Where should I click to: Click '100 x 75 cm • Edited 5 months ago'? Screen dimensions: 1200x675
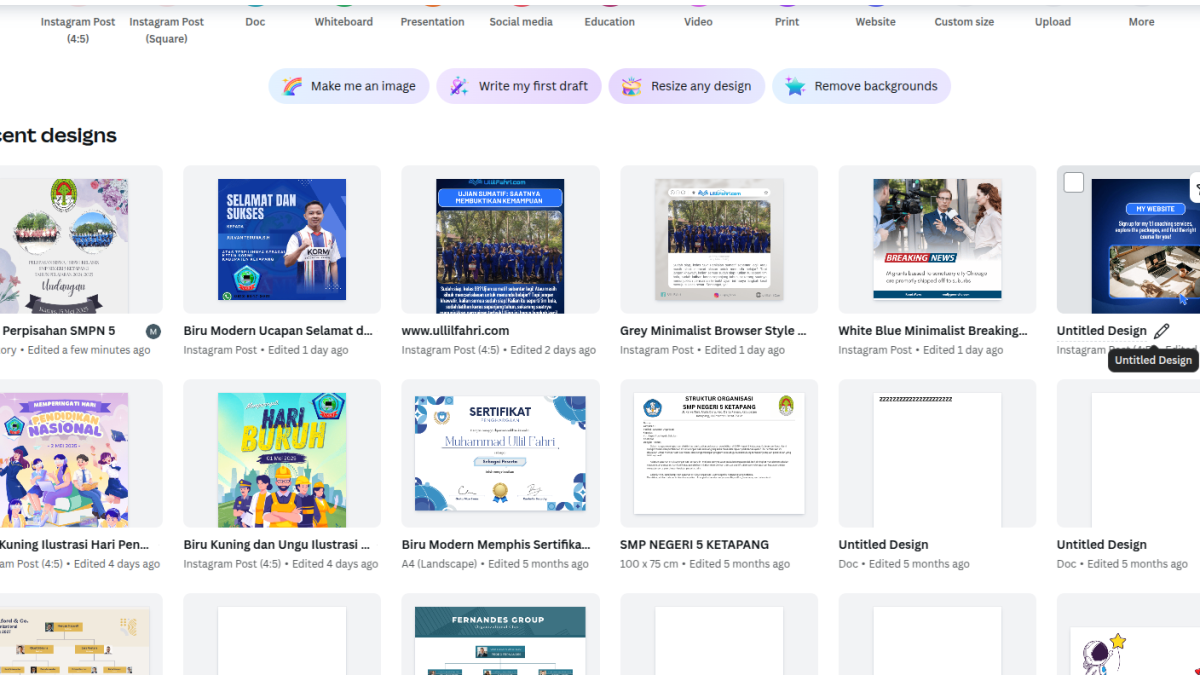[x=705, y=565]
